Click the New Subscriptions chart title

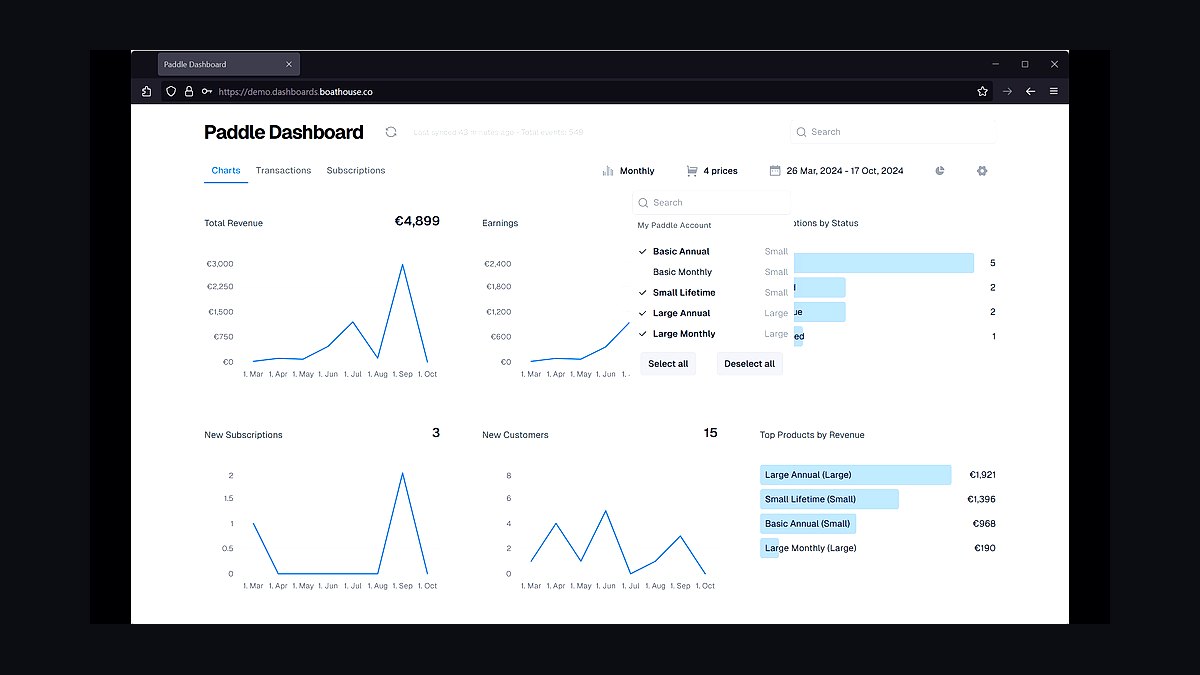click(243, 435)
